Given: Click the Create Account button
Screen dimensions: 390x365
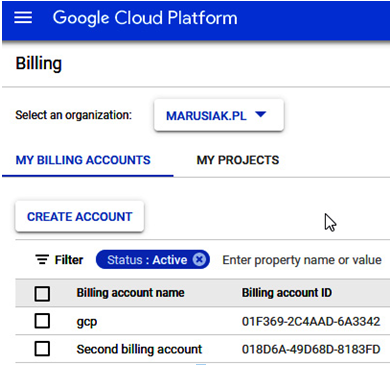Looking at the screenshot, I should tap(80, 216).
